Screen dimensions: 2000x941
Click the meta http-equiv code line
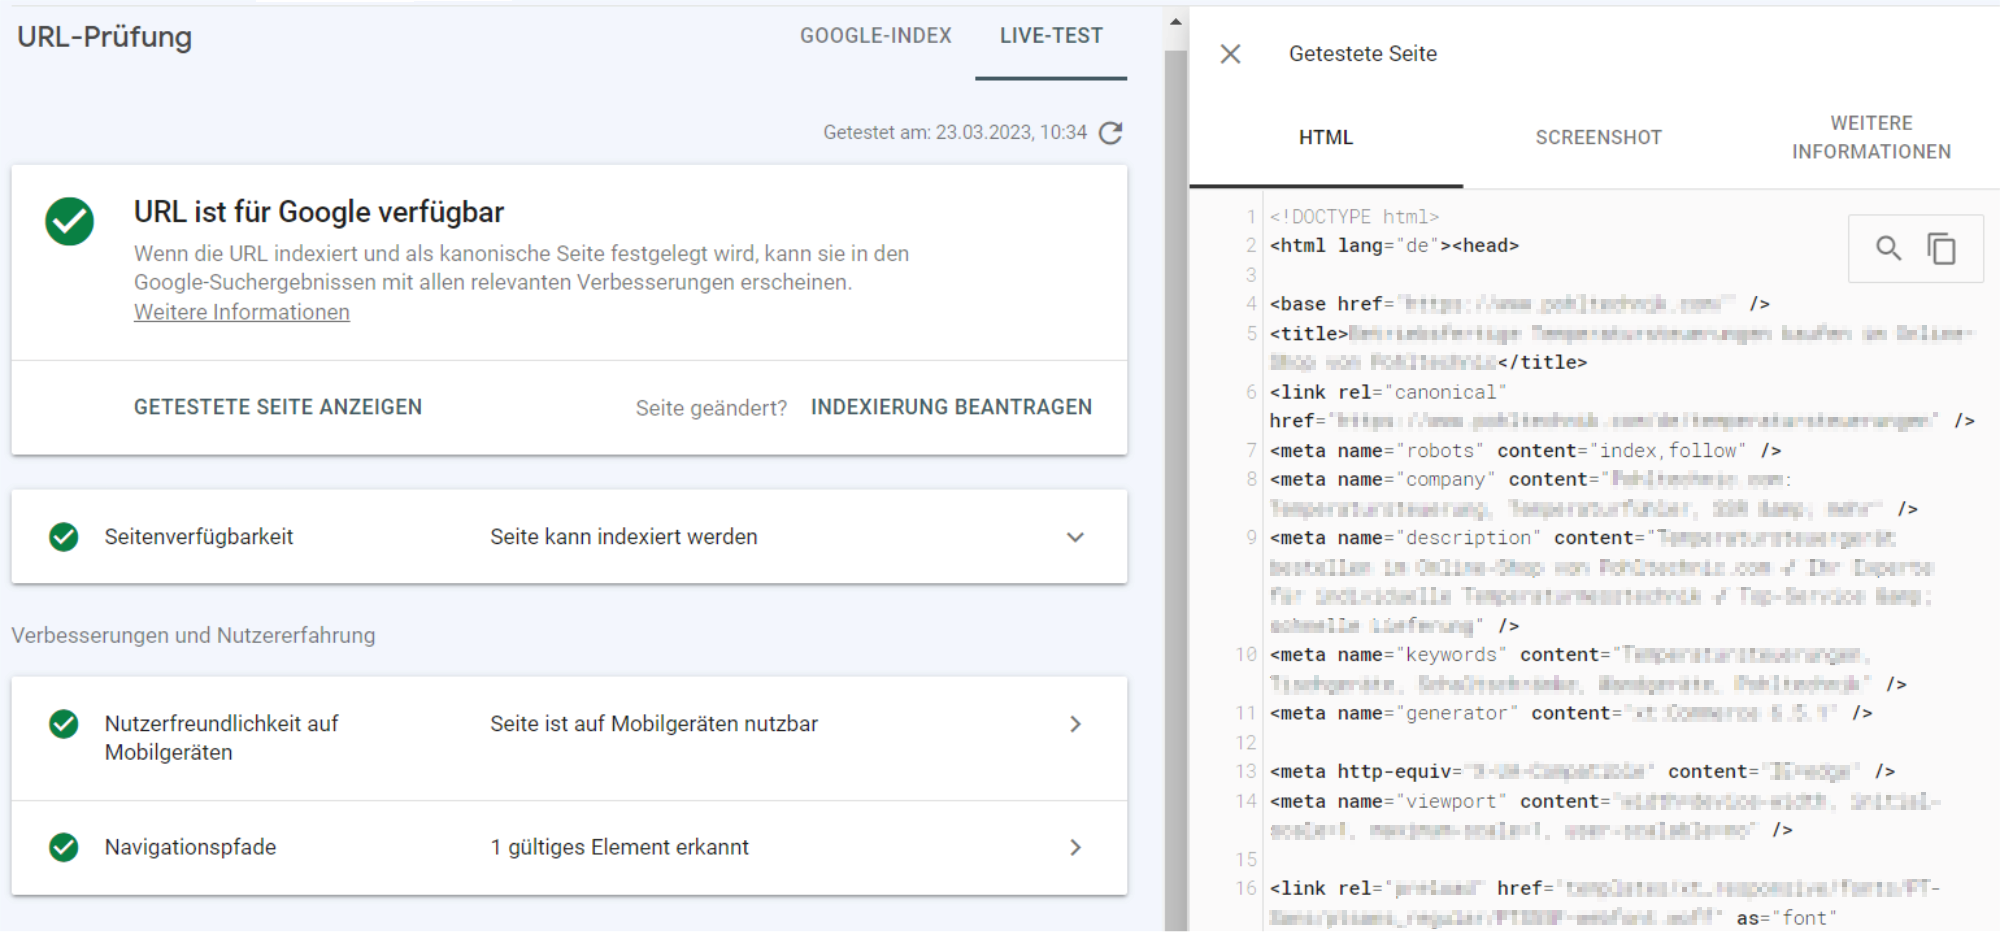[x=1582, y=772]
